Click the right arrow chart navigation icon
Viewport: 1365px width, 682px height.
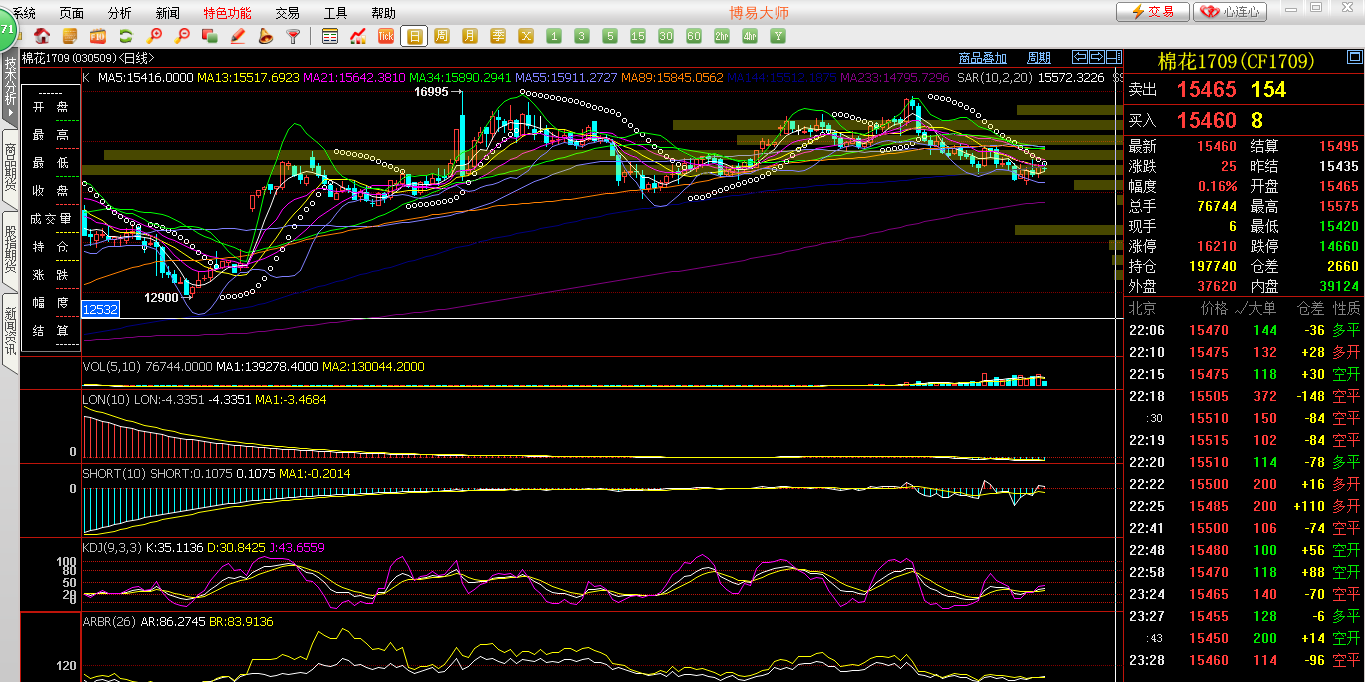(1097, 57)
